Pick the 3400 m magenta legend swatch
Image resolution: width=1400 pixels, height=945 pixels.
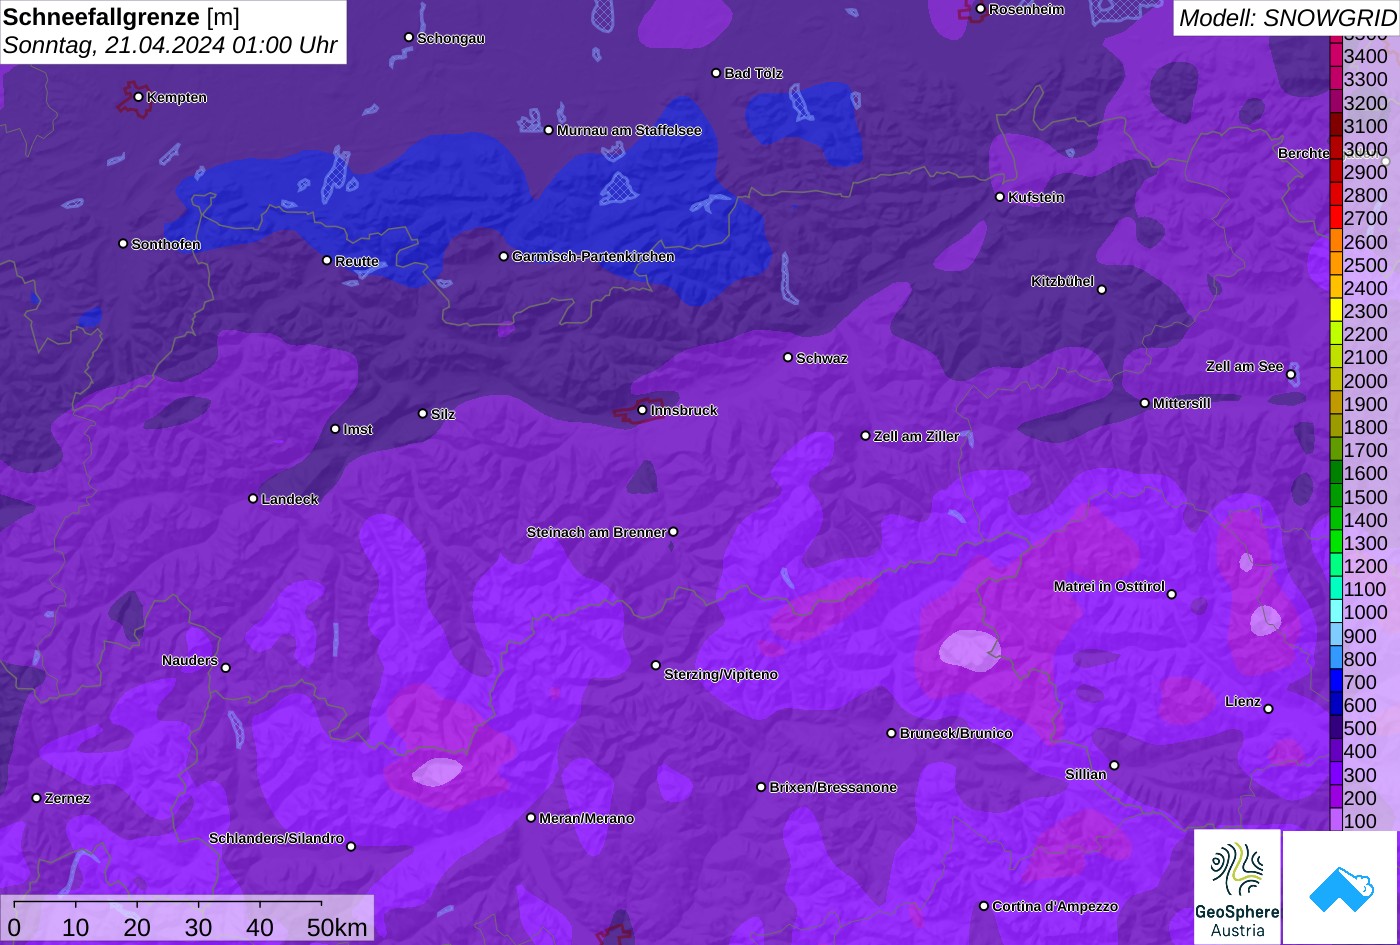(x=1336, y=56)
